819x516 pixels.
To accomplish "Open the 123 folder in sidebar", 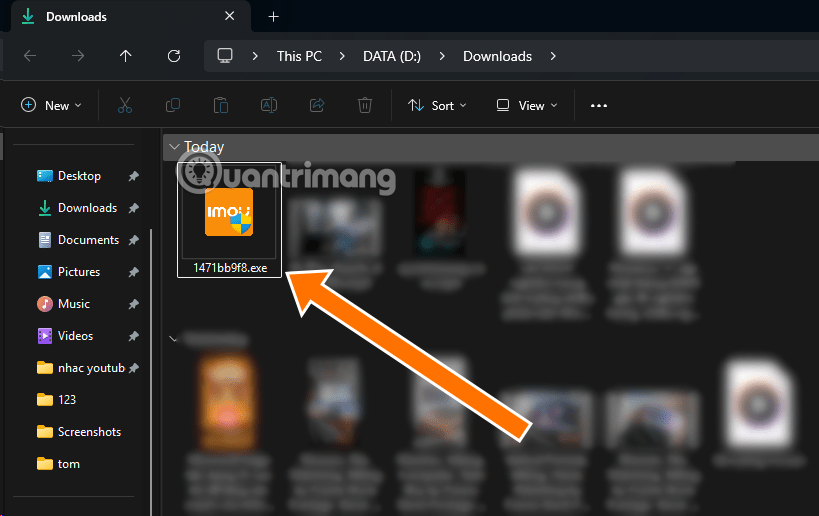I will click(x=67, y=400).
